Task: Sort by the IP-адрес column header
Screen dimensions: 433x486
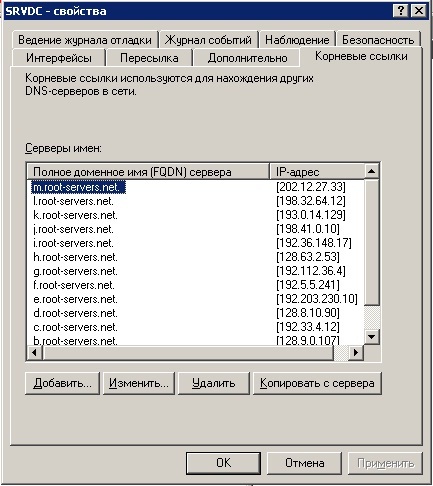Action: click(x=317, y=171)
